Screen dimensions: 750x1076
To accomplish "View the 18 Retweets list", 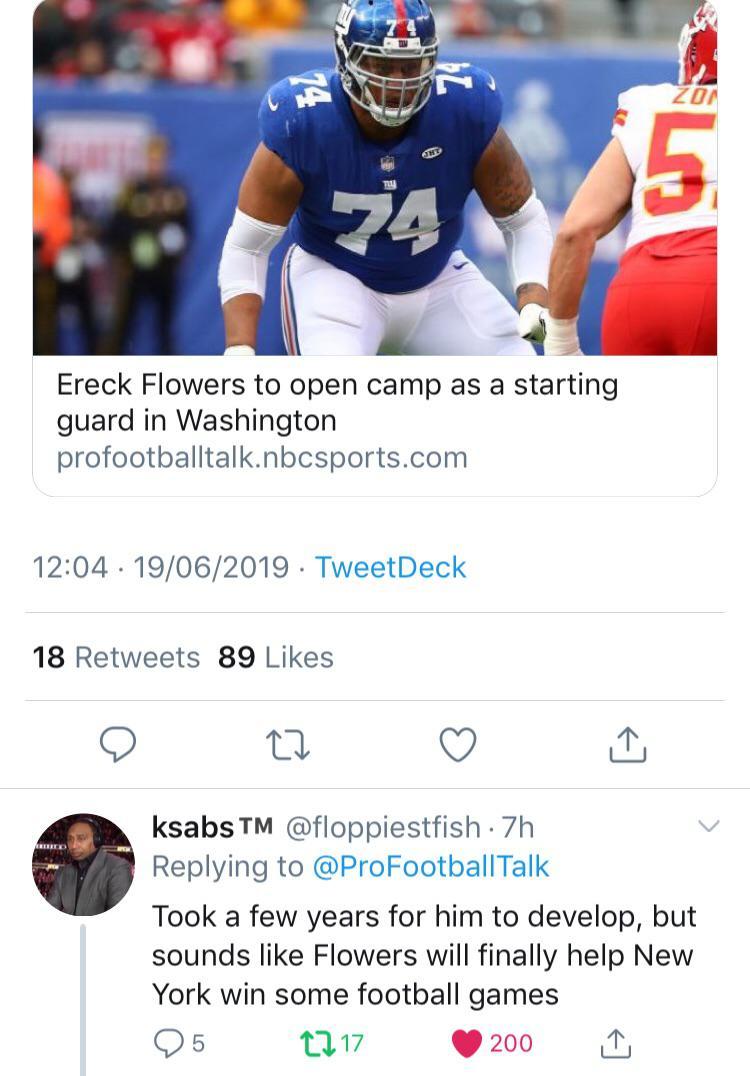I will click(x=116, y=657).
